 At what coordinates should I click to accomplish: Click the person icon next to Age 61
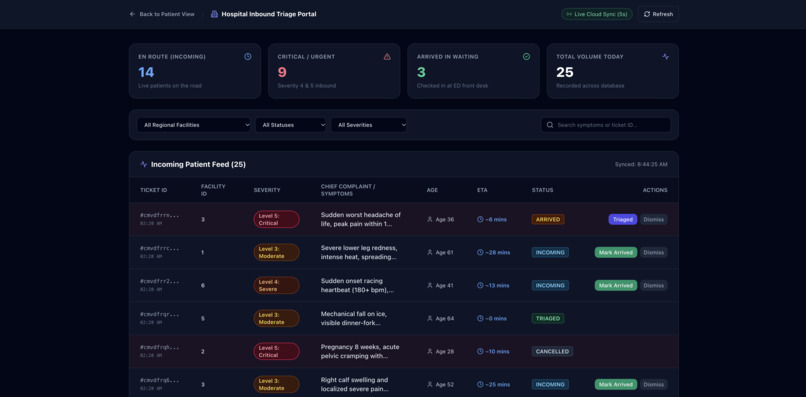pyautogui.click(x=430, y=252)
